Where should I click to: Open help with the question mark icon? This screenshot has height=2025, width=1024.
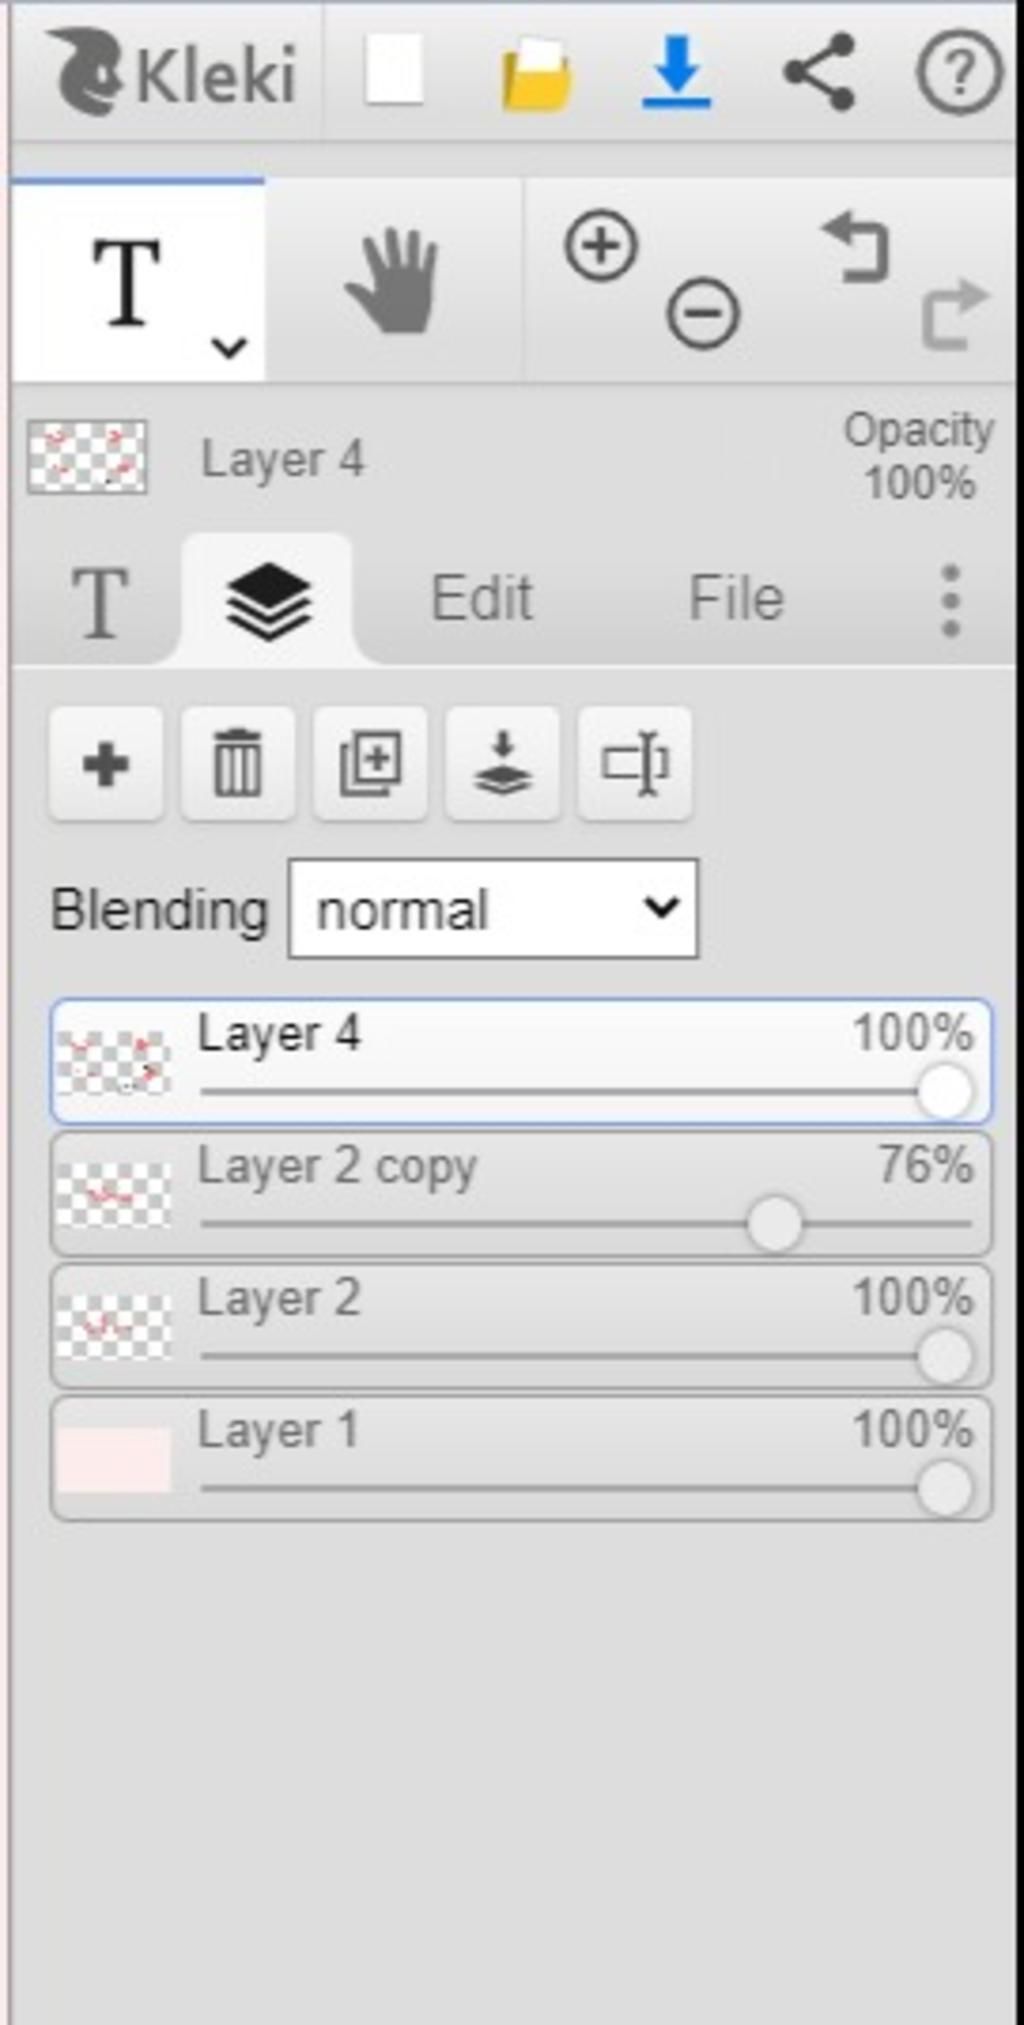point(958,71)
